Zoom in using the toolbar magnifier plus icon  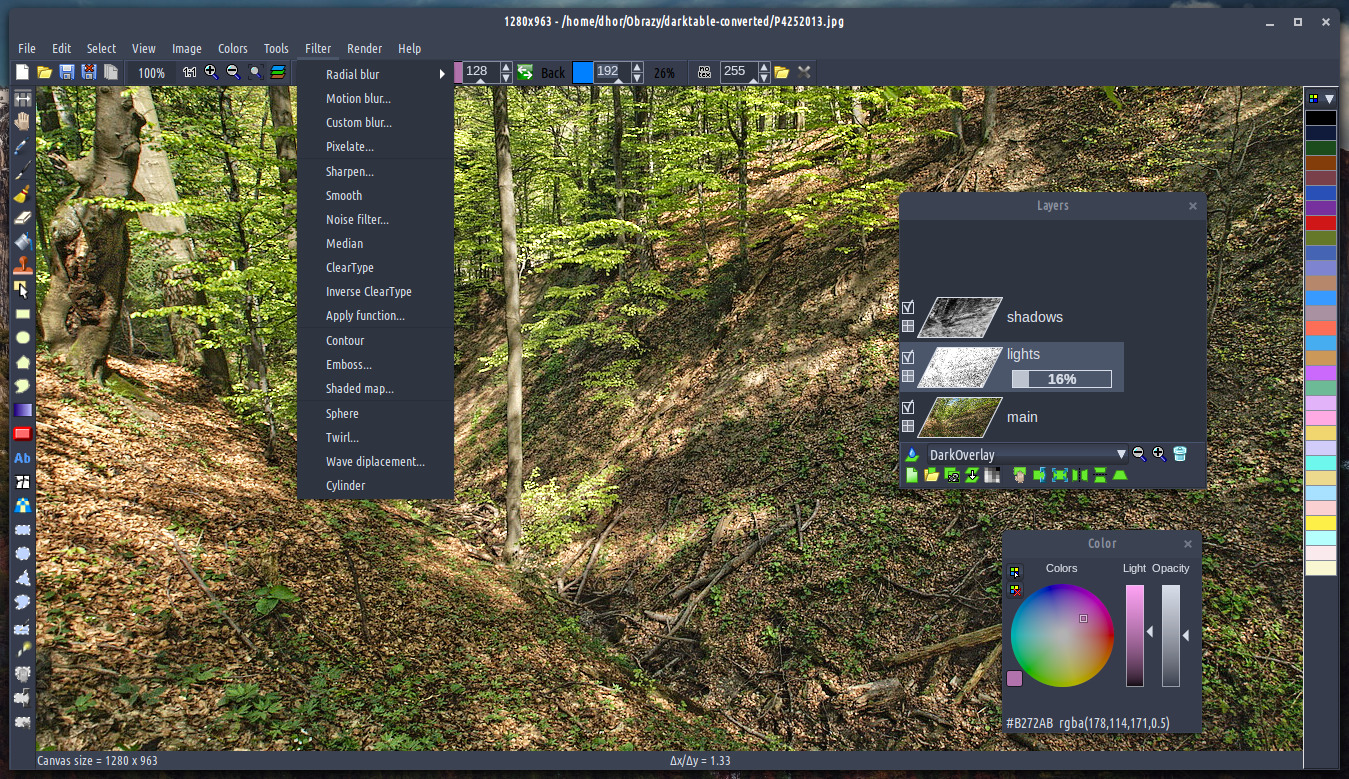pyautogui.click(x=211, y=72)
